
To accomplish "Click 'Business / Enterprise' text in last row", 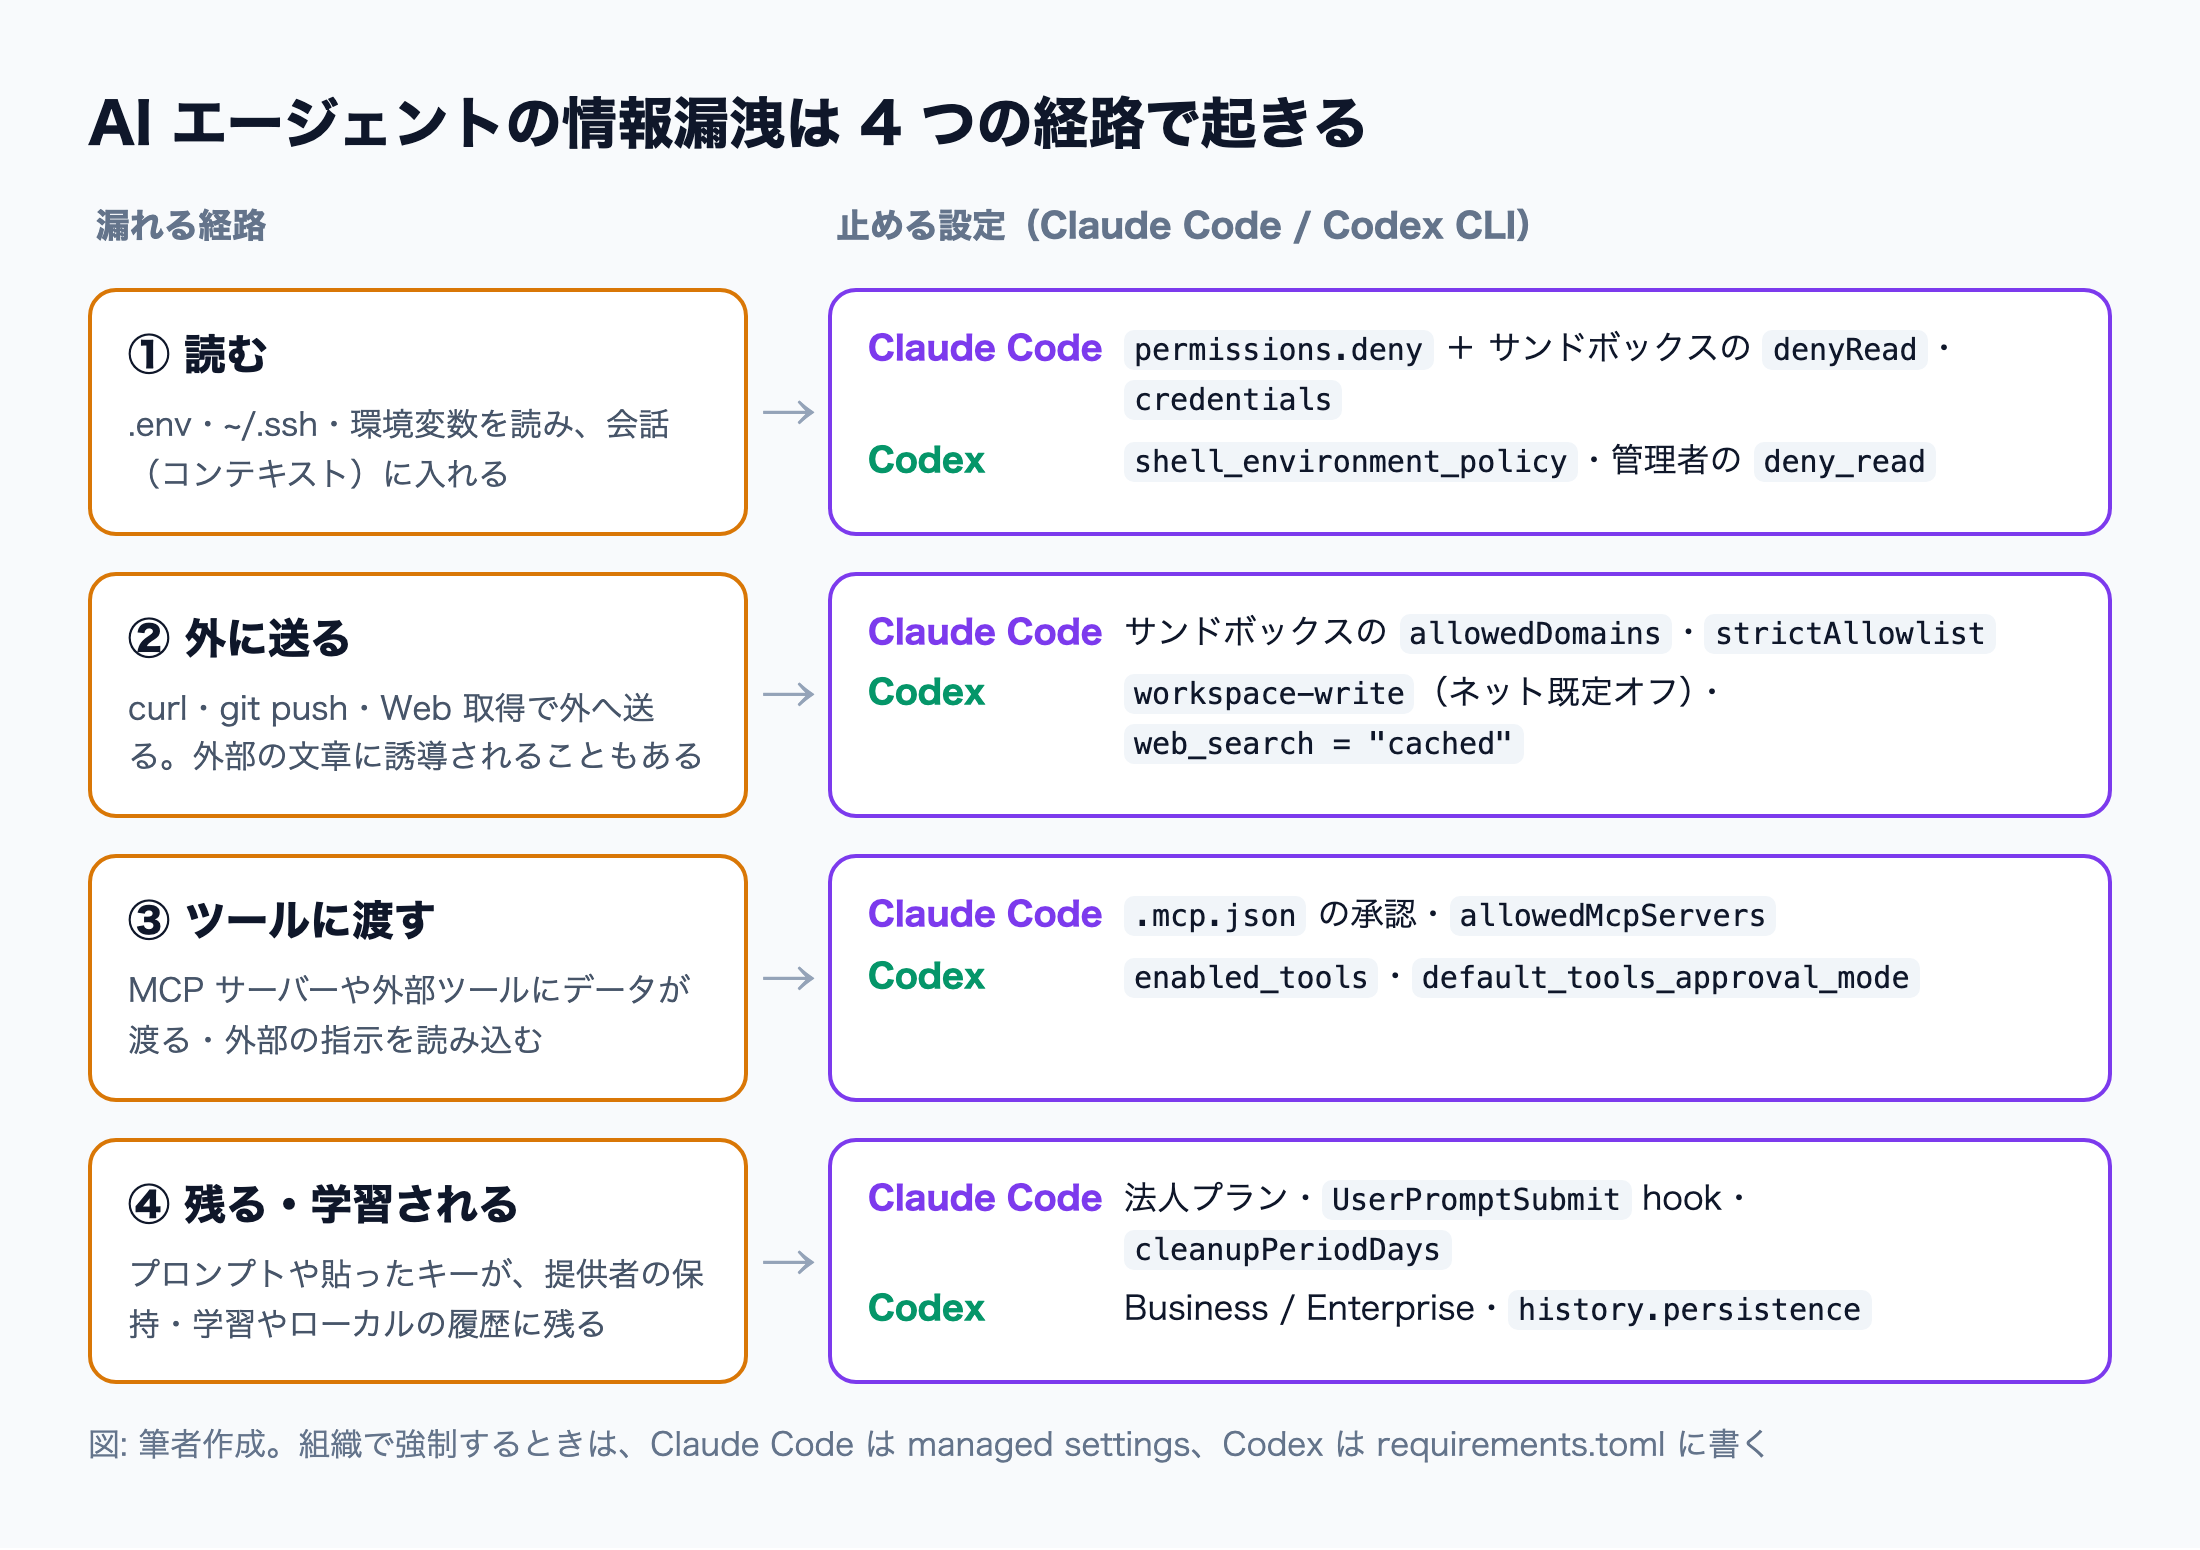I will tap(1299, 1308).
